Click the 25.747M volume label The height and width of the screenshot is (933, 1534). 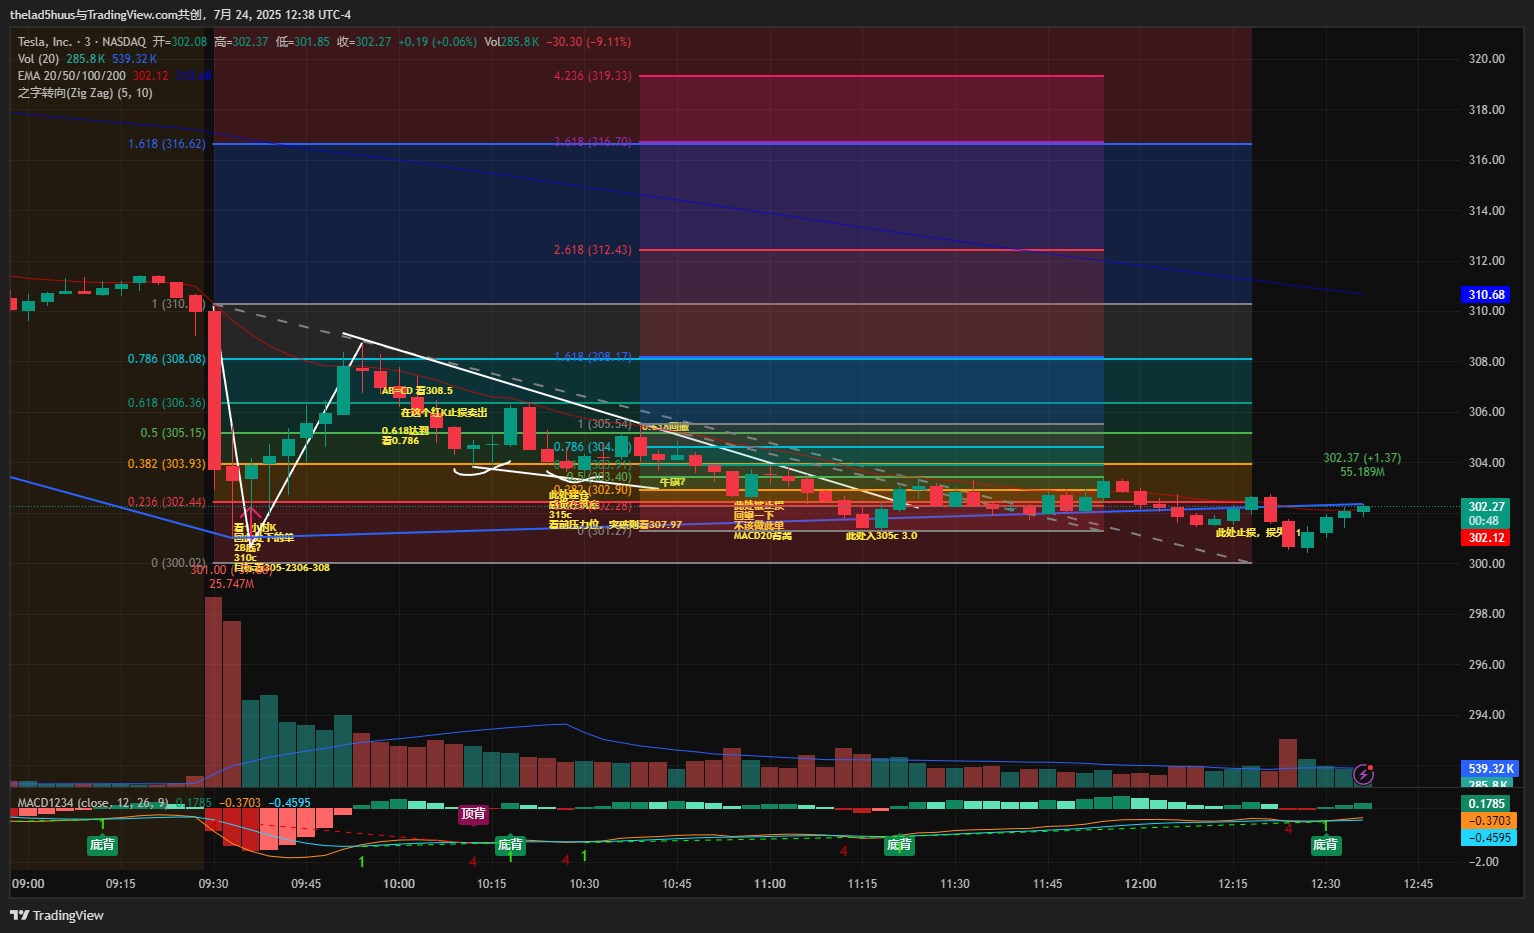pos(232,584)
